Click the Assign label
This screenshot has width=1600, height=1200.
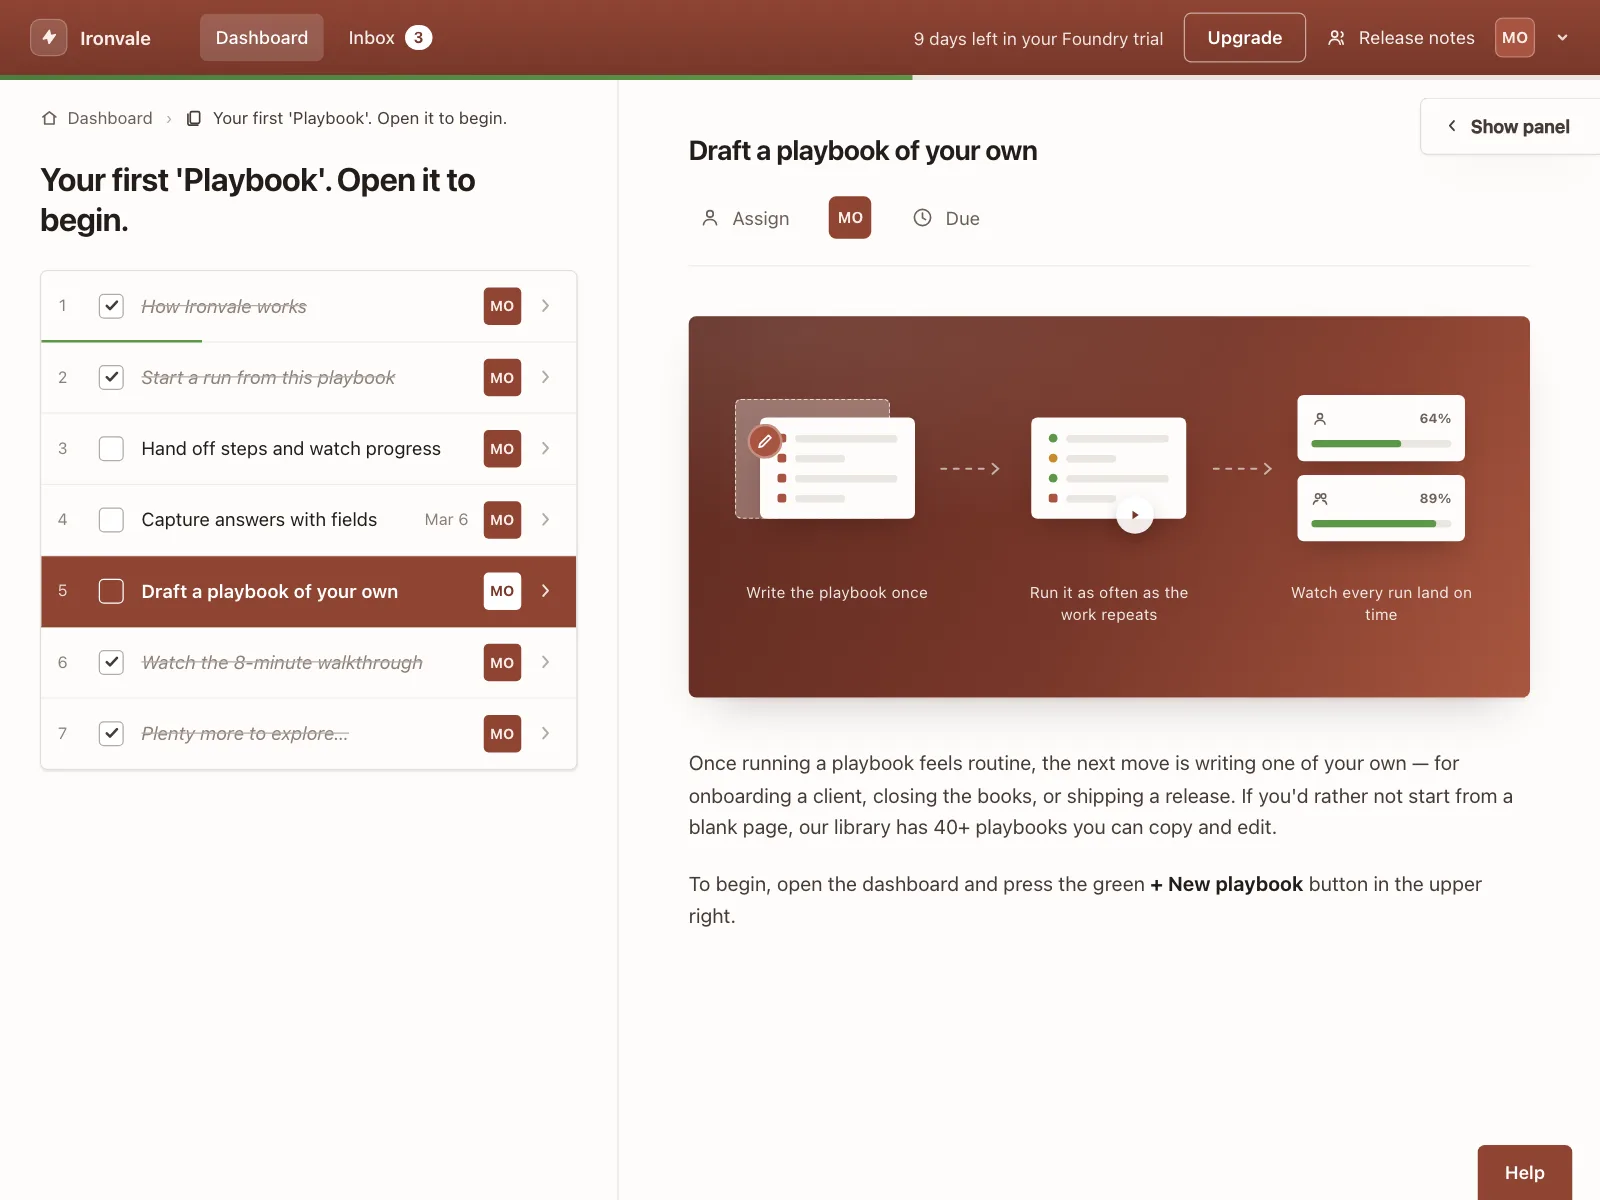(x=761, y=218)
